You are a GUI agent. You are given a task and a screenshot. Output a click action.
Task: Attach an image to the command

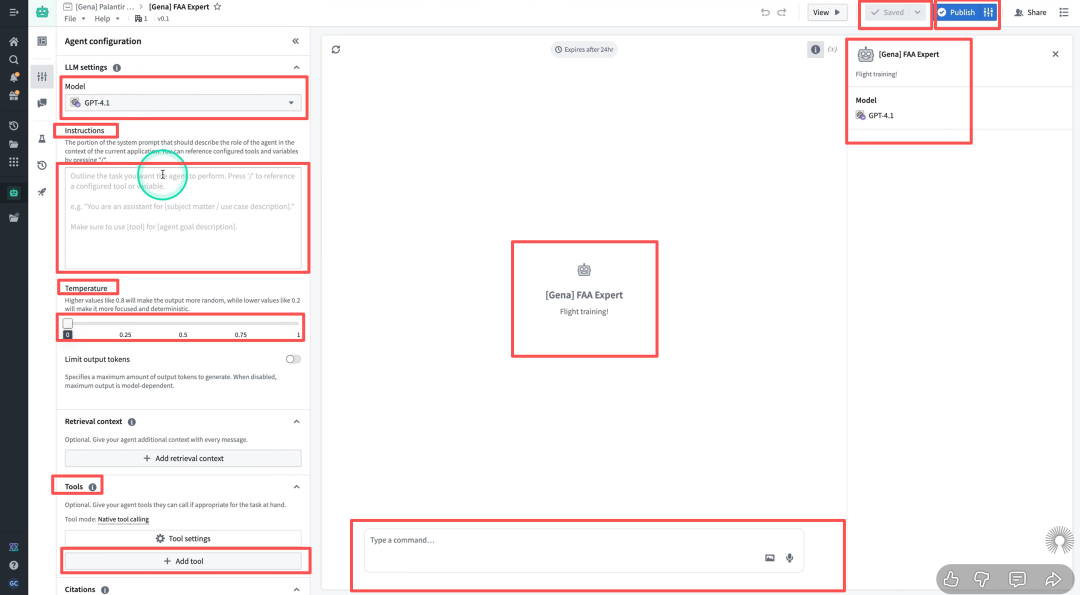[x=769, y=558]
